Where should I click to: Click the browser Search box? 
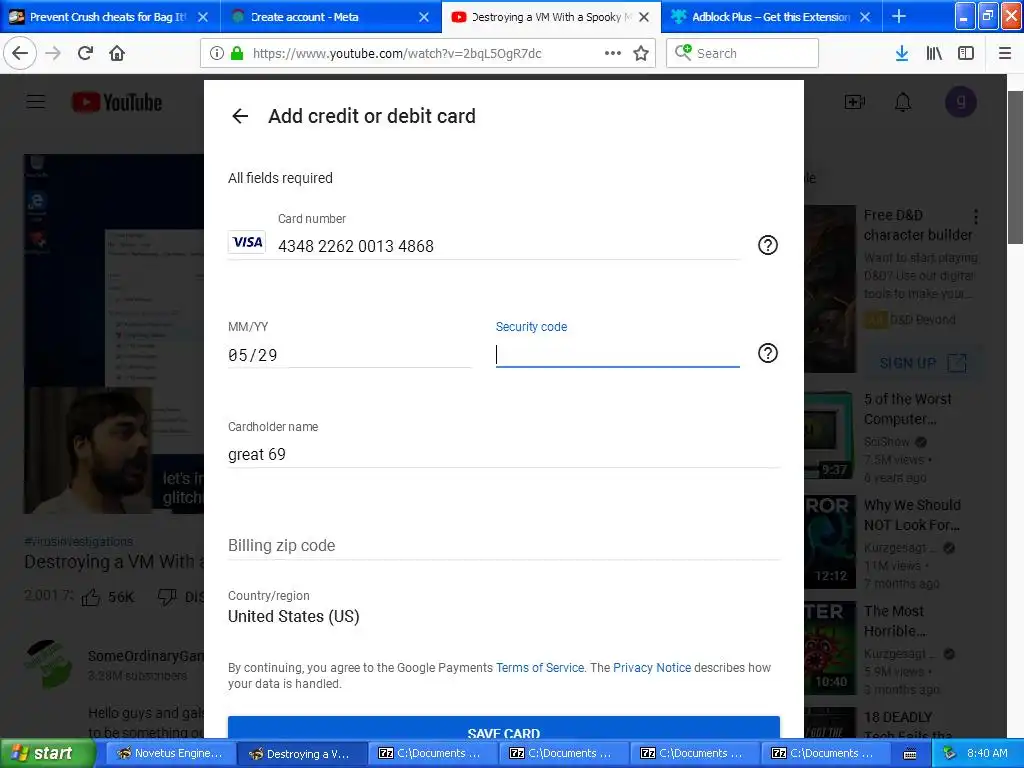pos(743,53)
